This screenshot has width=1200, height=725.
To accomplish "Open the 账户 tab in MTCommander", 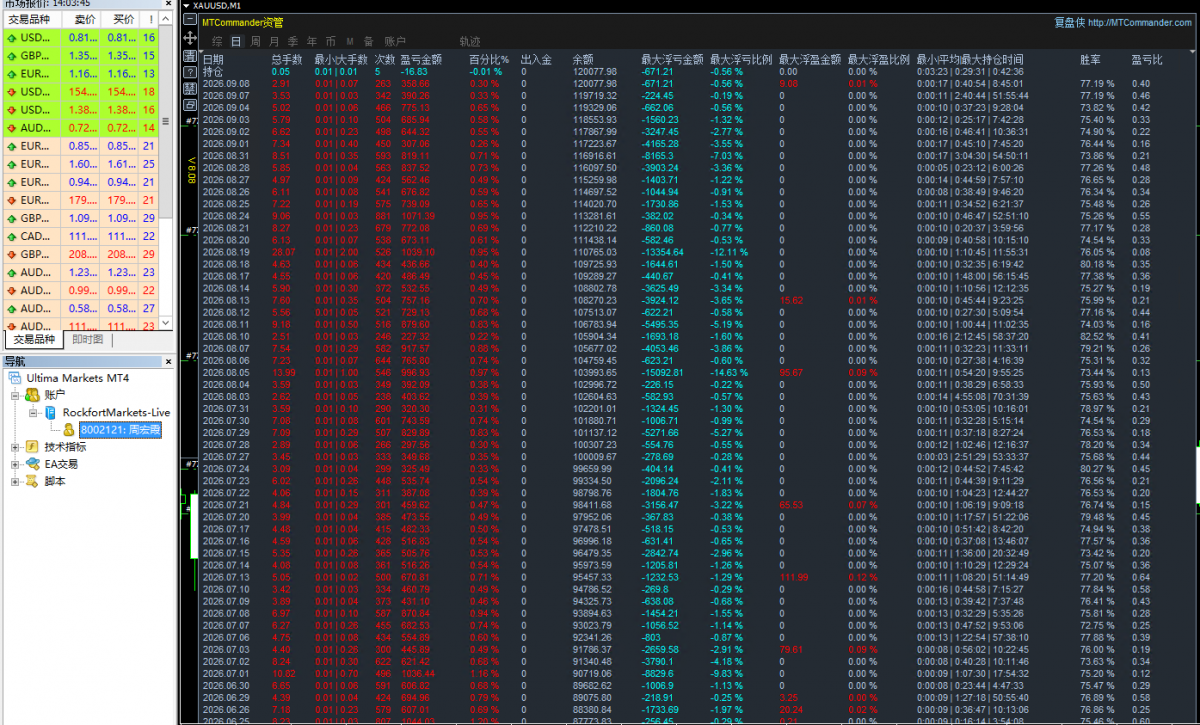I will (396, 41).
